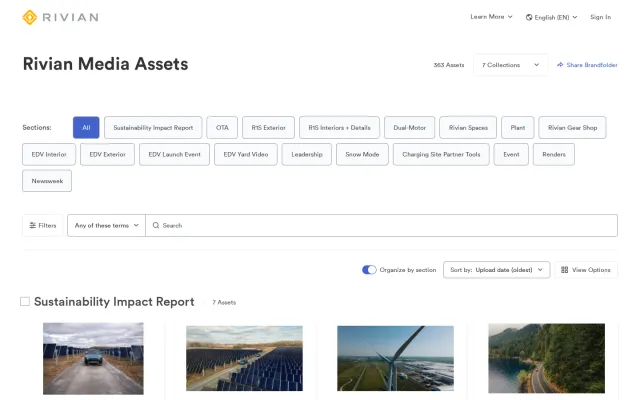
Task: Click the Sign In link
Action: 600,17
